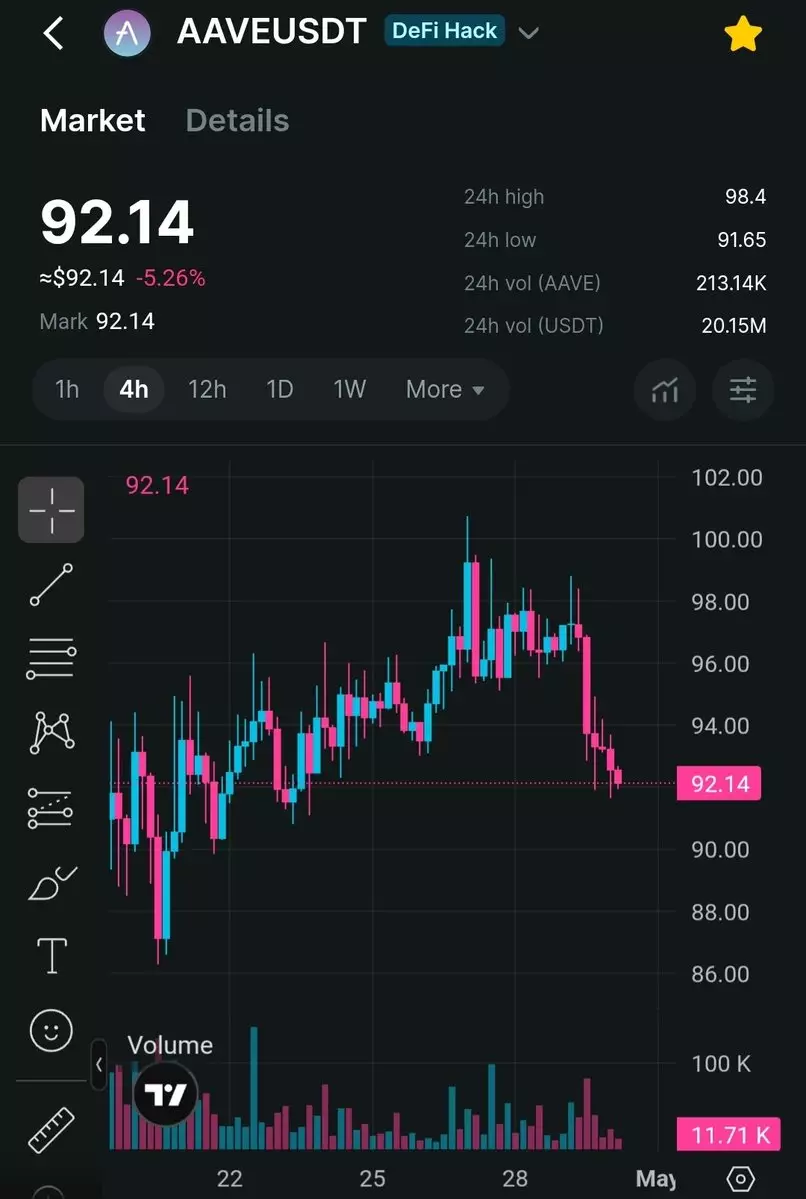The image size is (806, 1199).
Task: Open the chart indicators button
Action: (x=665, y=390)
